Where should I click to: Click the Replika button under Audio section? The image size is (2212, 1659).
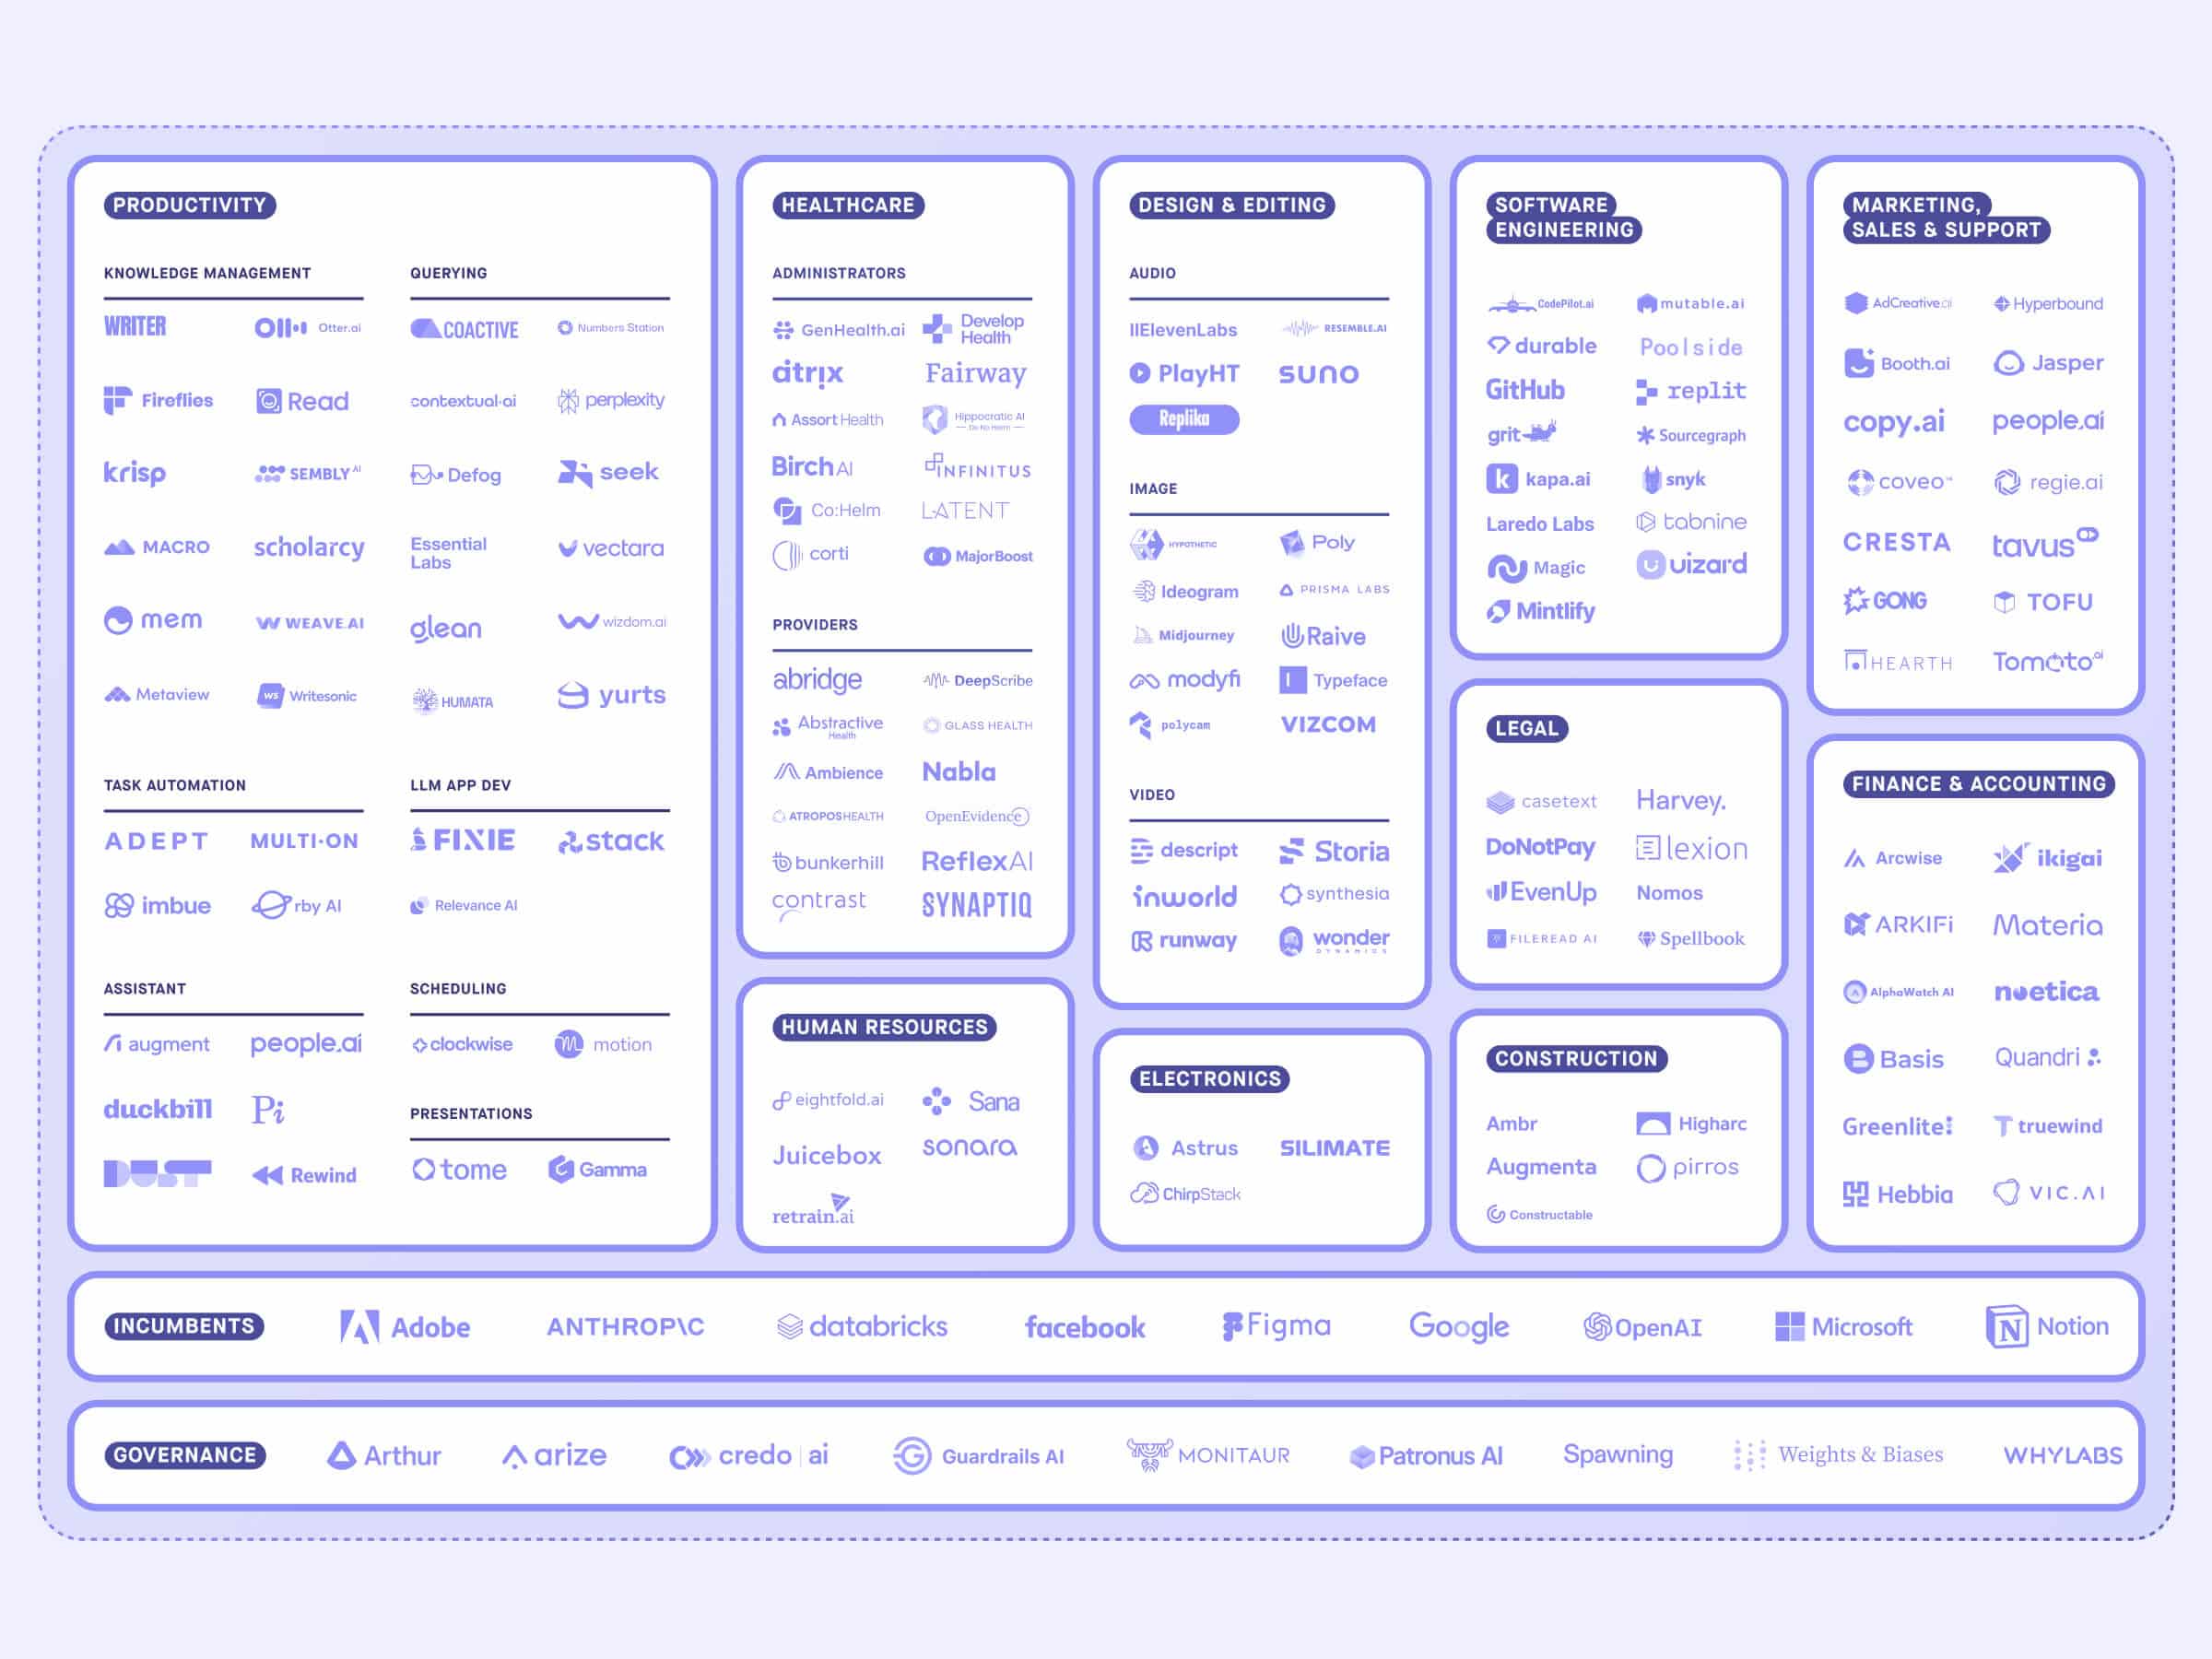[1184, 422]
